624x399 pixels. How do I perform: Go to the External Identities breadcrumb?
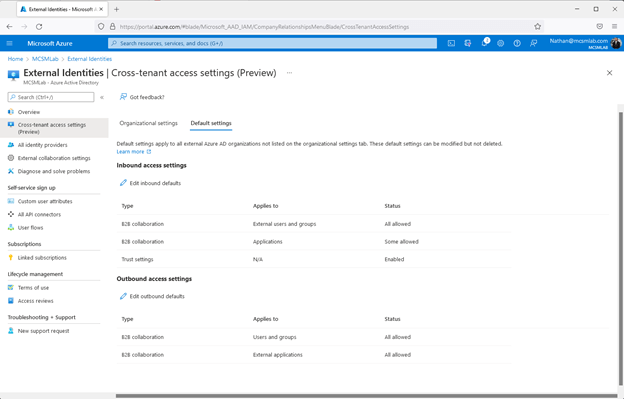click(90, 59)
